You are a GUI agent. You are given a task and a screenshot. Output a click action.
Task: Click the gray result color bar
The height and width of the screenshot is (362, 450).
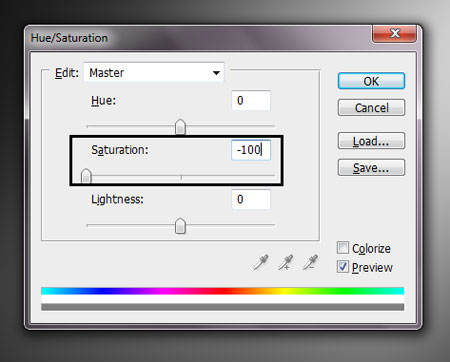pos(223,307)
